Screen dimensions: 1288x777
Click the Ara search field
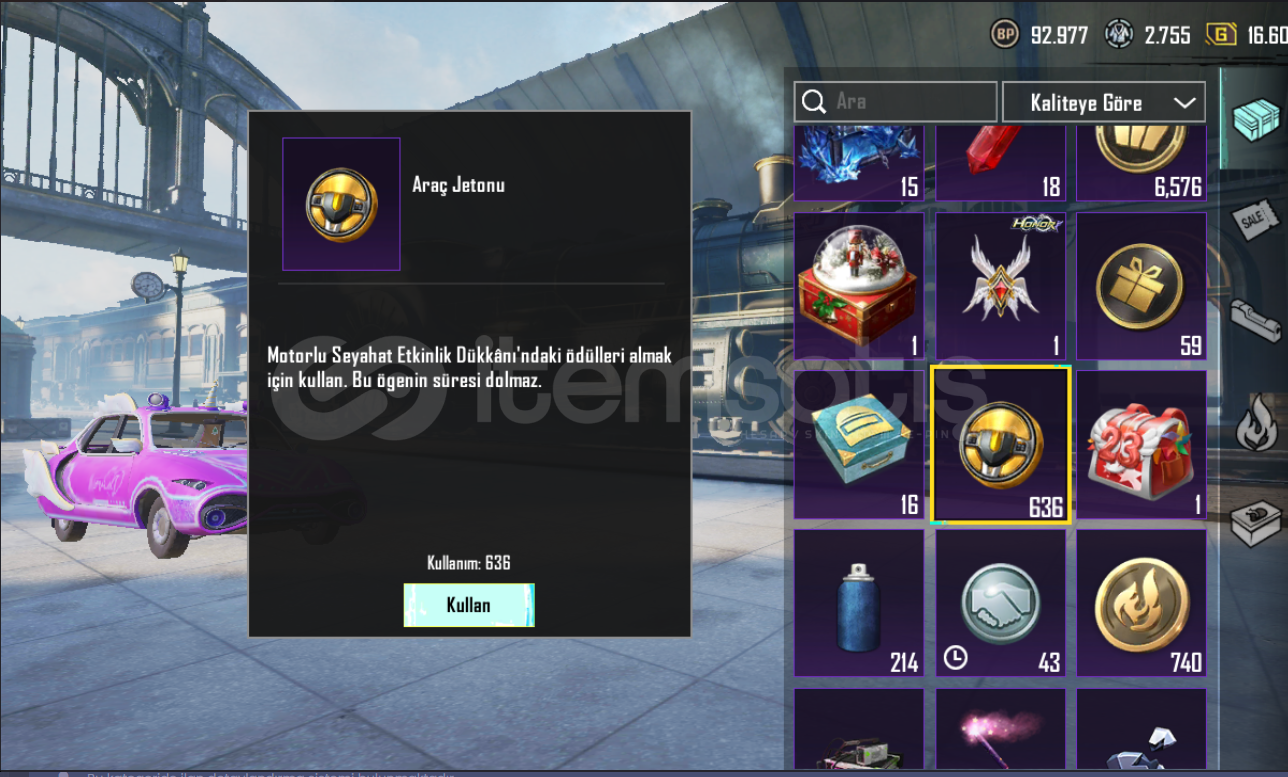895,102
